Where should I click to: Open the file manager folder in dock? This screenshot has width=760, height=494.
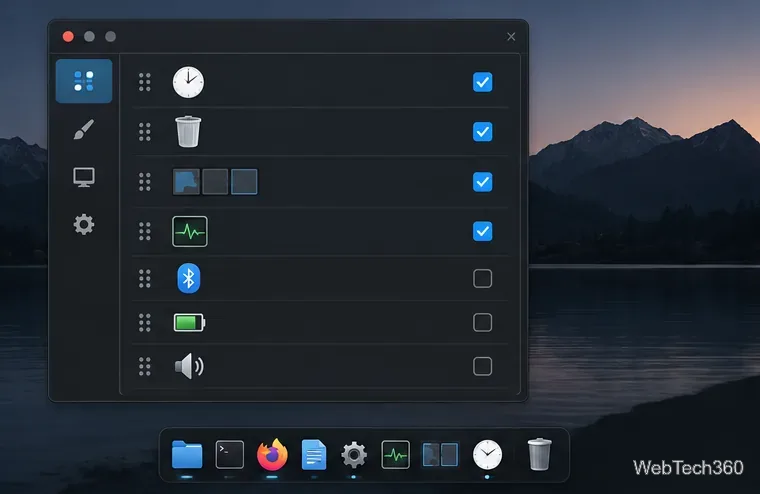[x=187, y=454]
